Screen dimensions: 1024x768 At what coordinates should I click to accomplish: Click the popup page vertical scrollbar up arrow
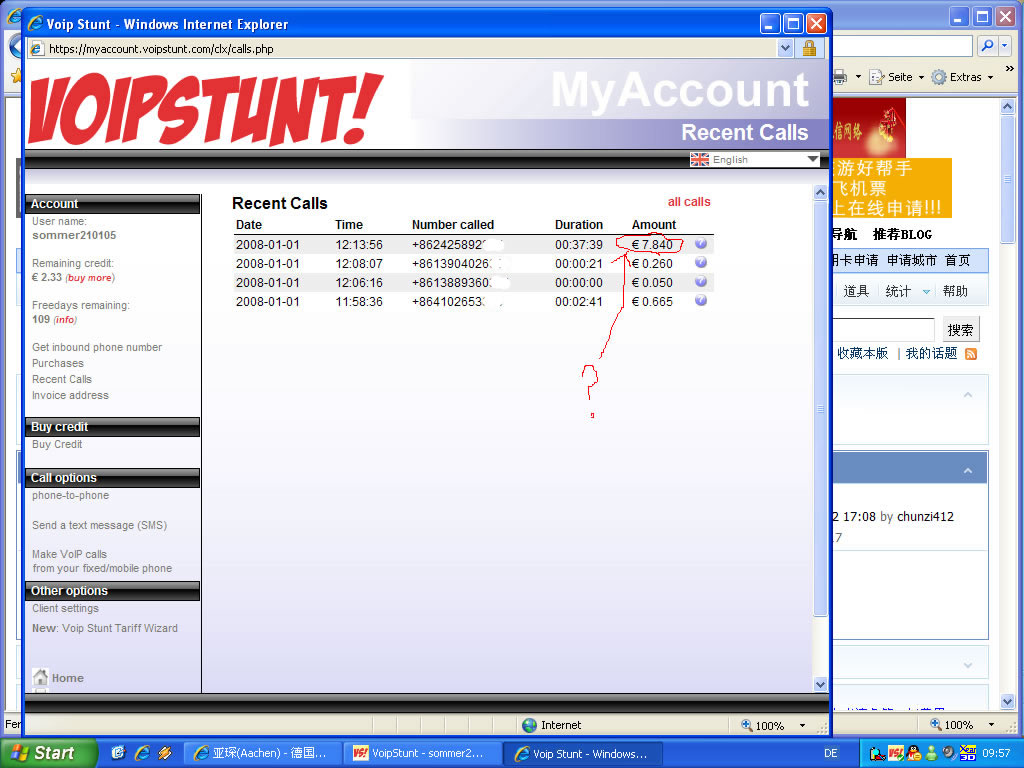[x=820, y=192]
